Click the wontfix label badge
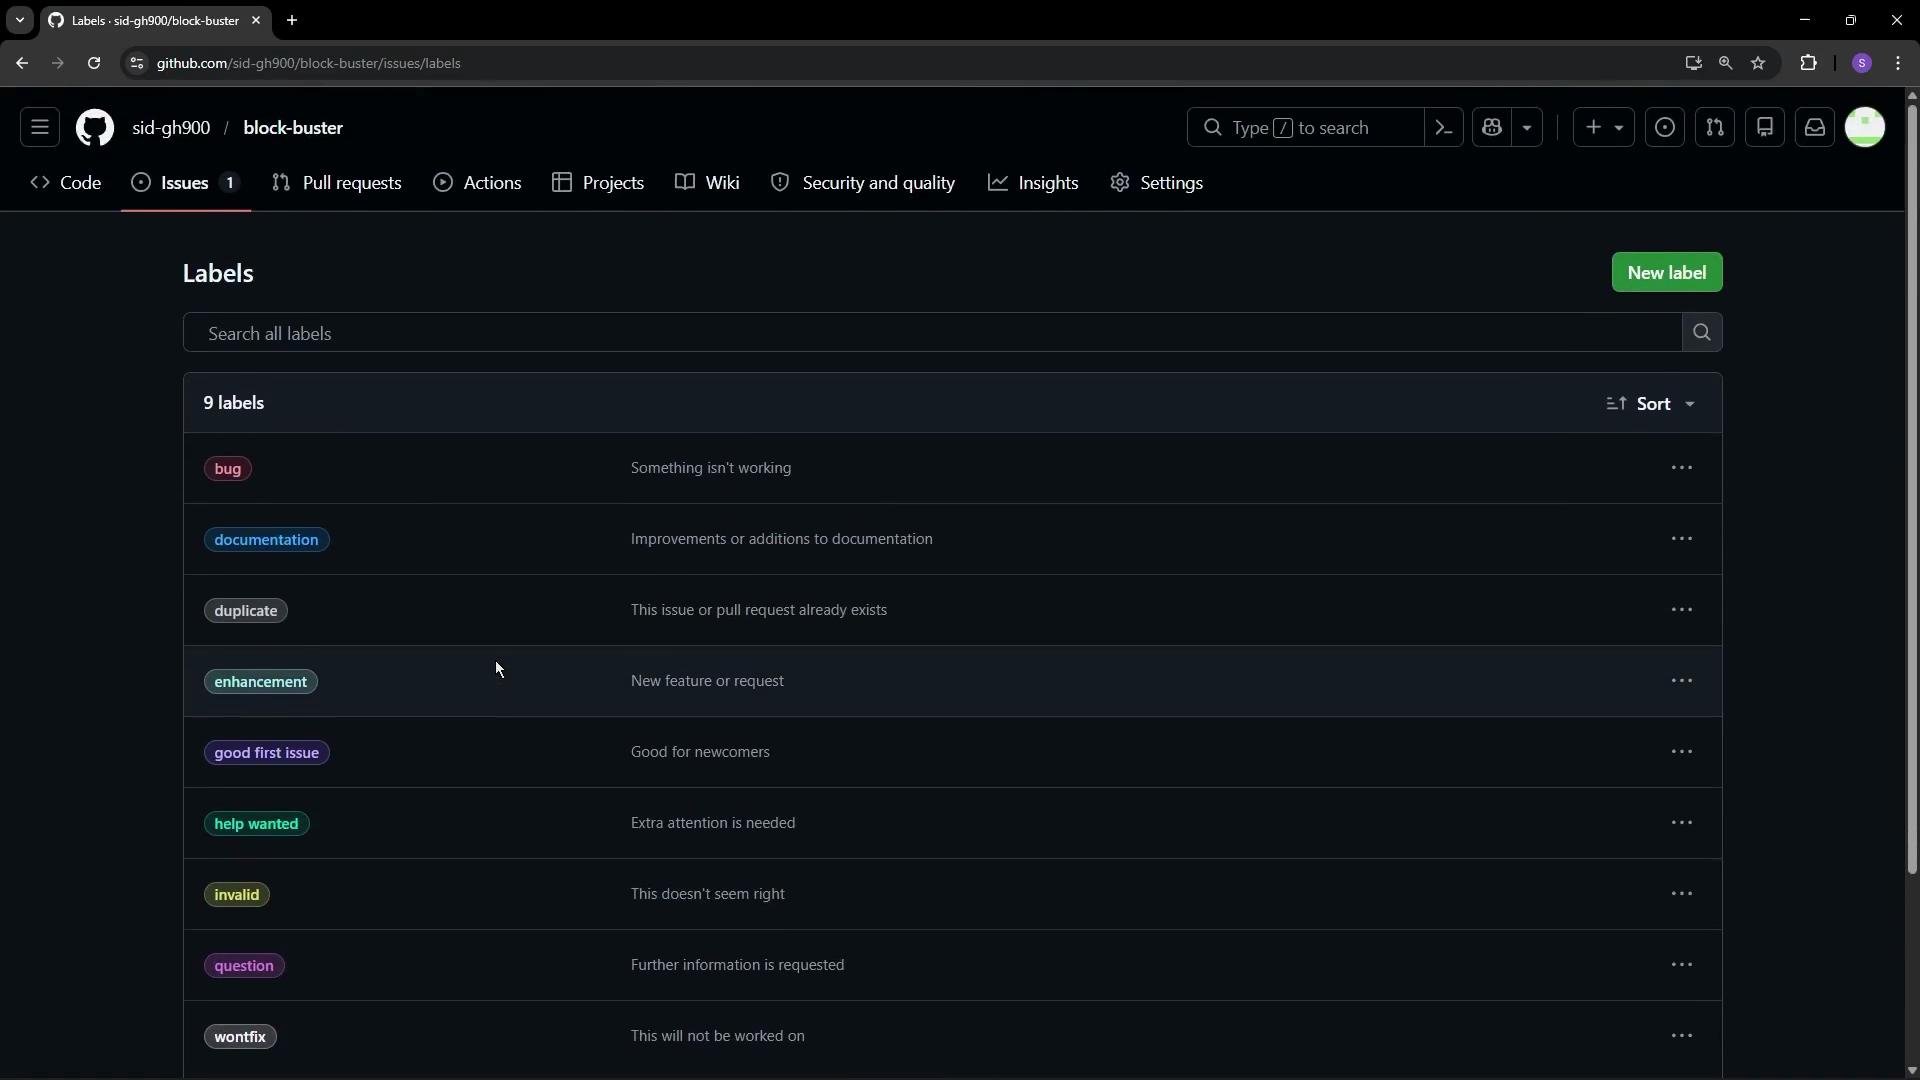Image resolution: width=1920 pixels, height=1080 pixels. tap(240, 1037)
